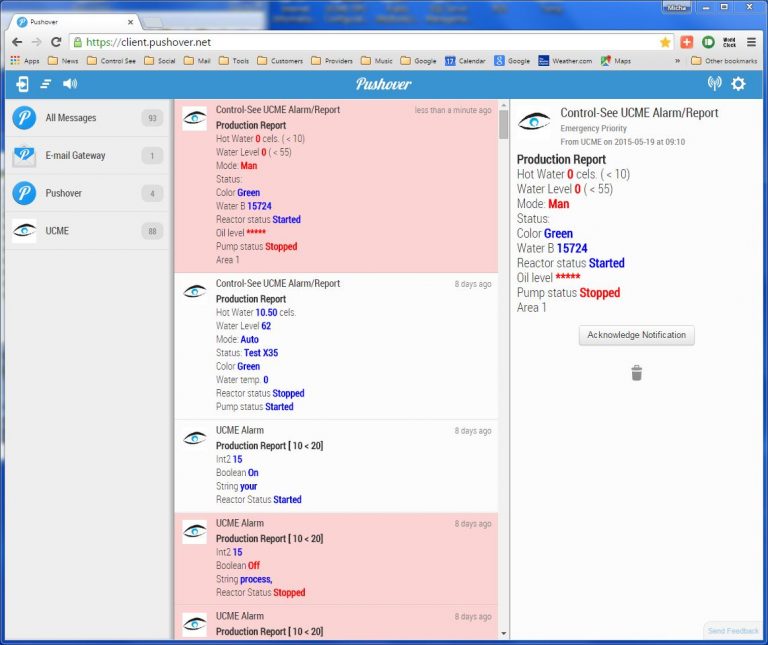Select the Pushover app in sidebar

click(86, 193)
